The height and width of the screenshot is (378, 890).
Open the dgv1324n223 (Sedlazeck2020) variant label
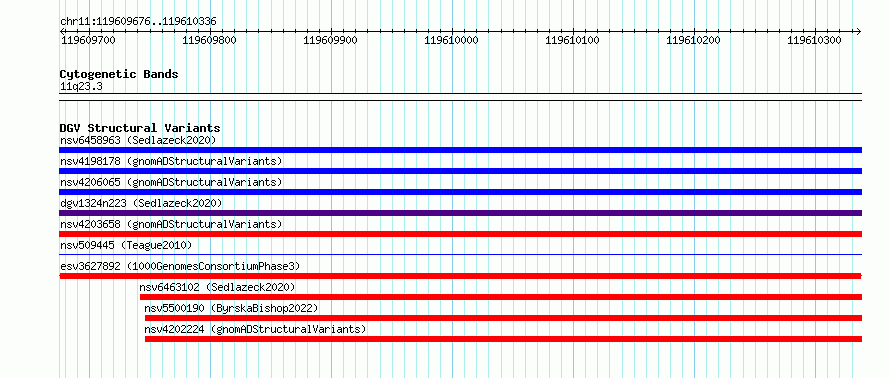141,203
